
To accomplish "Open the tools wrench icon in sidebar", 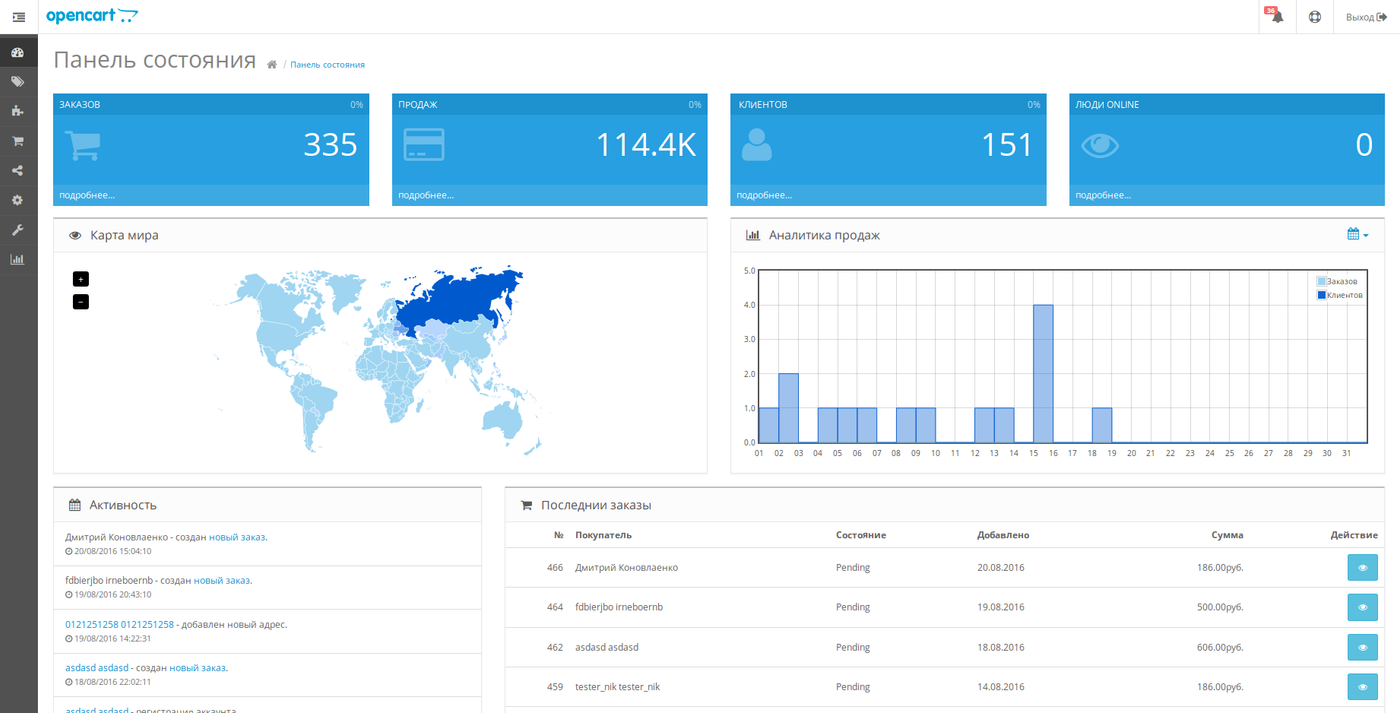I will tap(17, 230).
